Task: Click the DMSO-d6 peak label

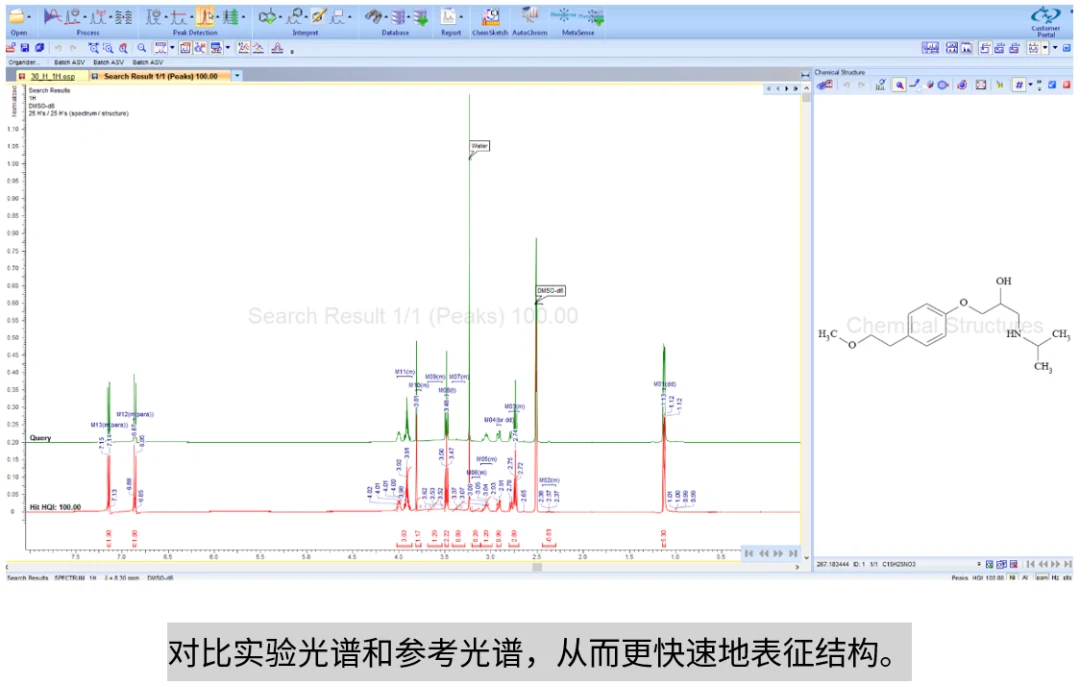Action: tap(550, 291)
